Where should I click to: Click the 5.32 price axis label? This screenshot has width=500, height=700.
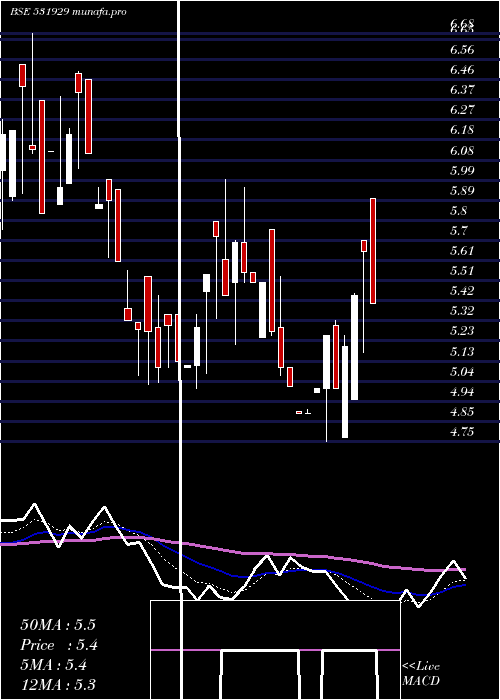[462, 311]
